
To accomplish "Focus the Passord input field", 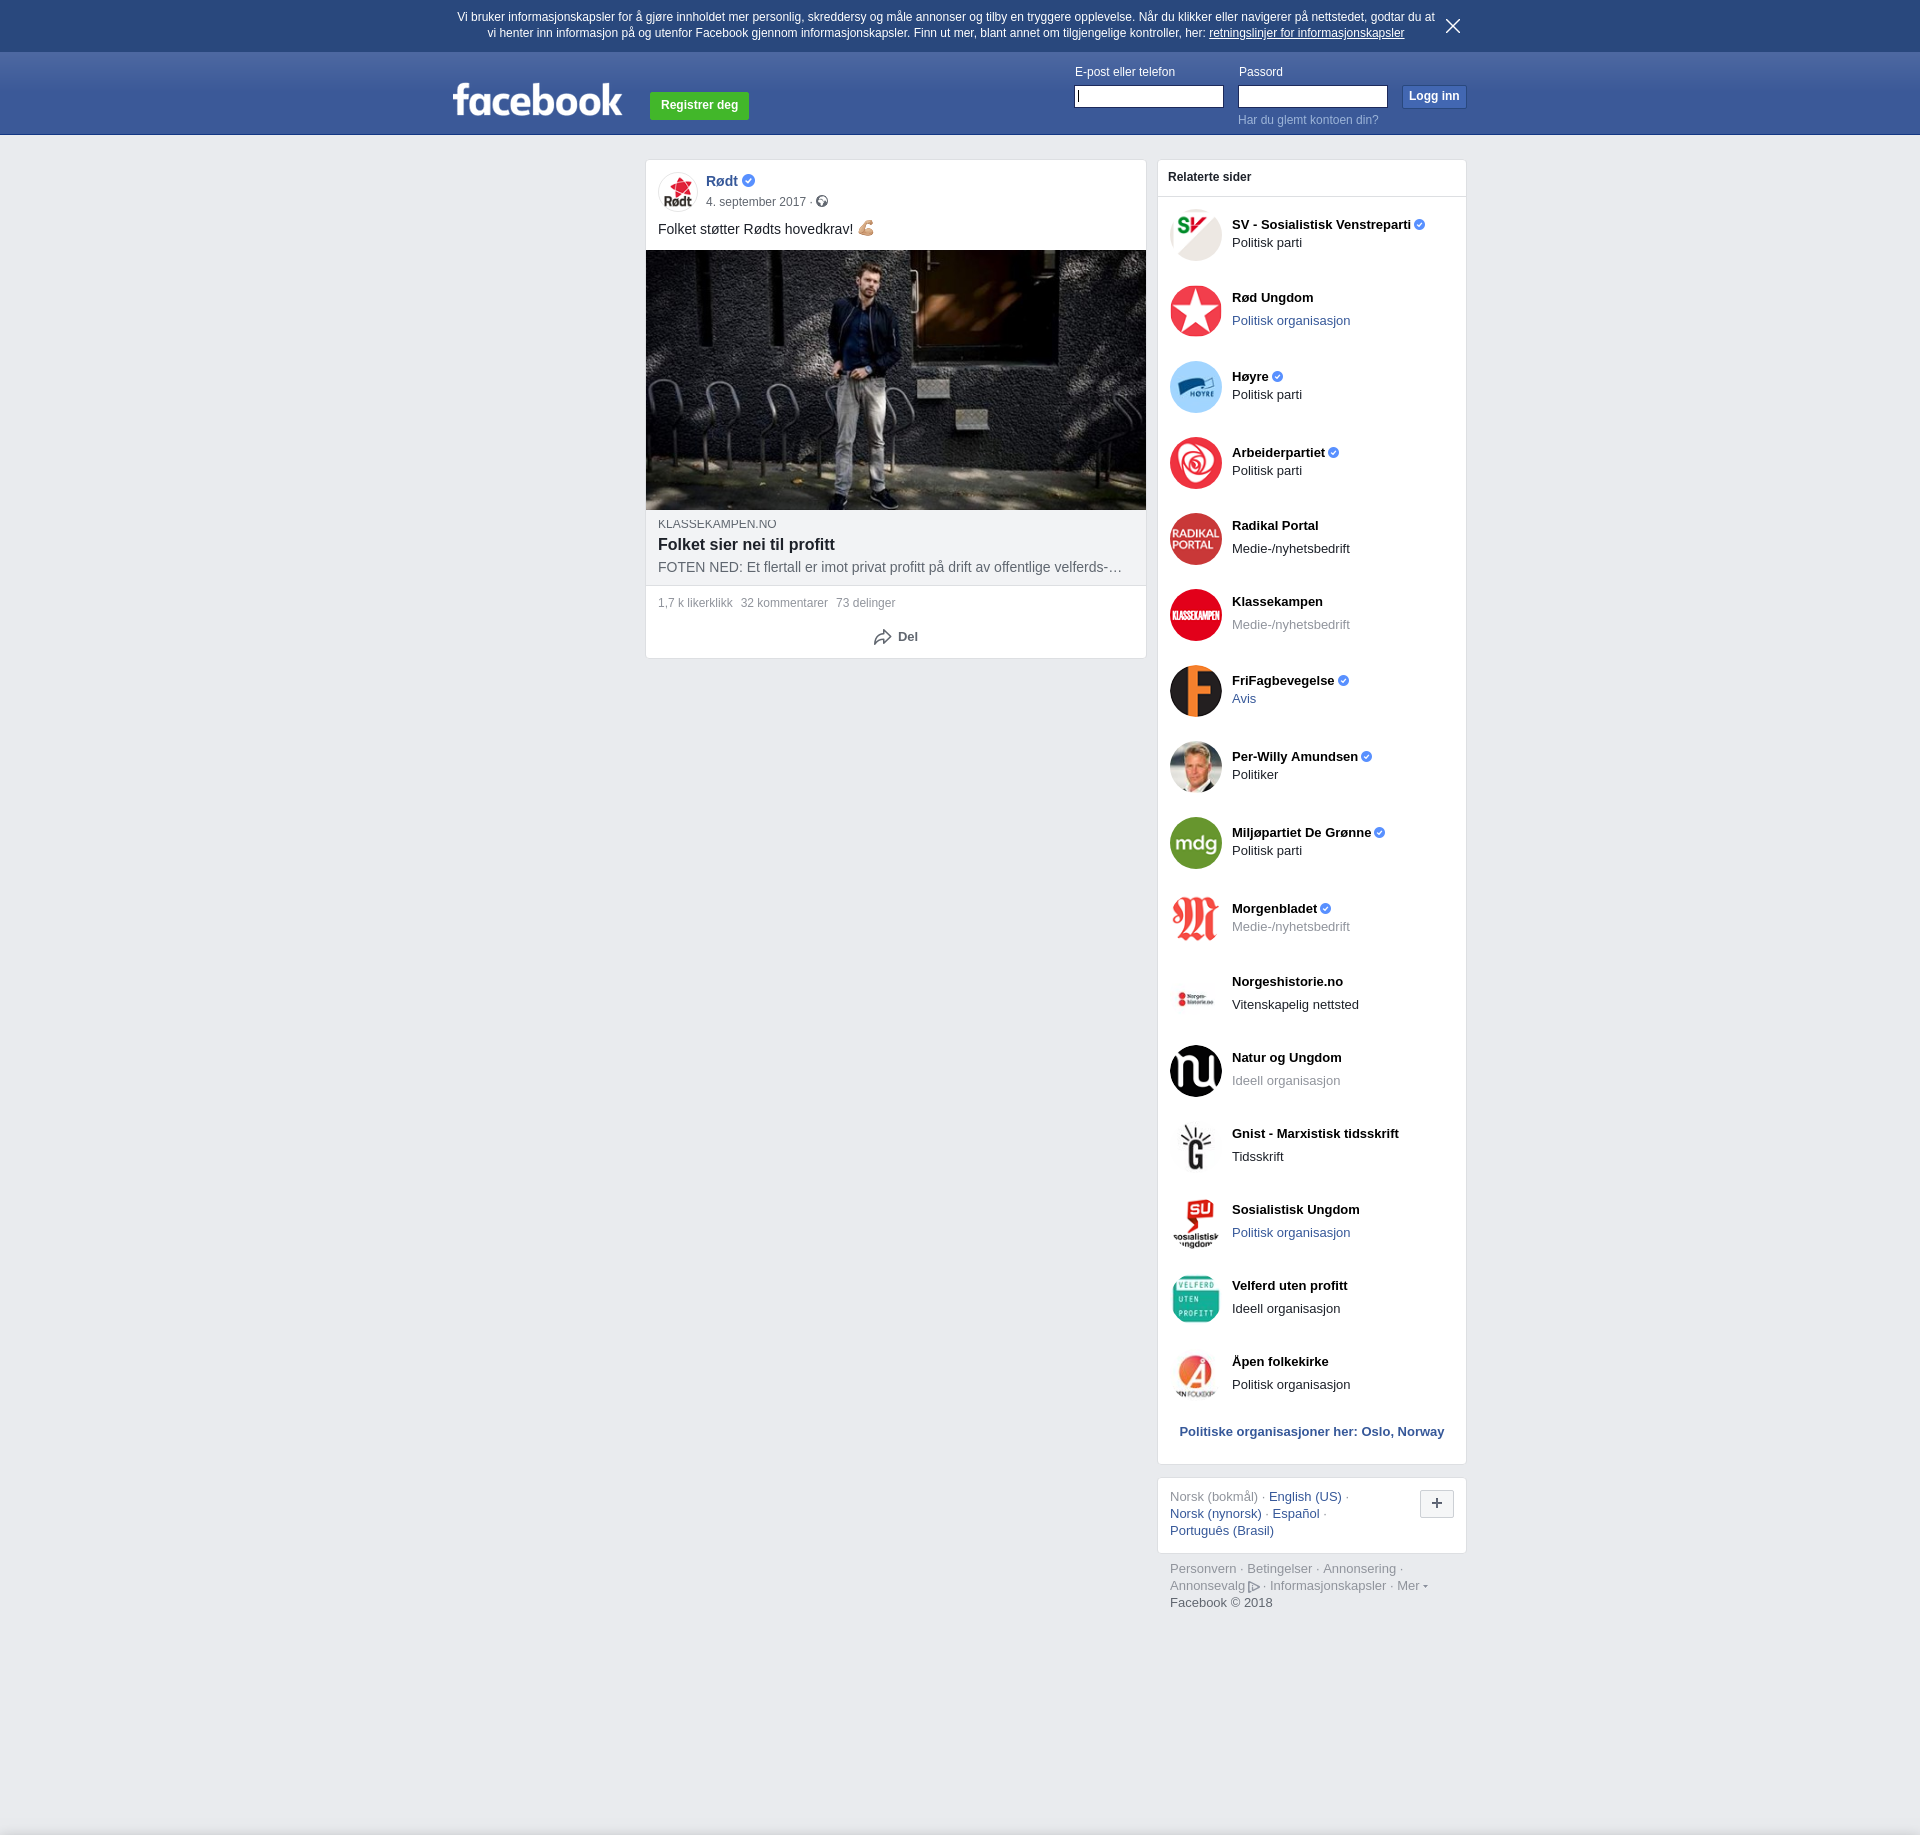I will [1313, 96].
